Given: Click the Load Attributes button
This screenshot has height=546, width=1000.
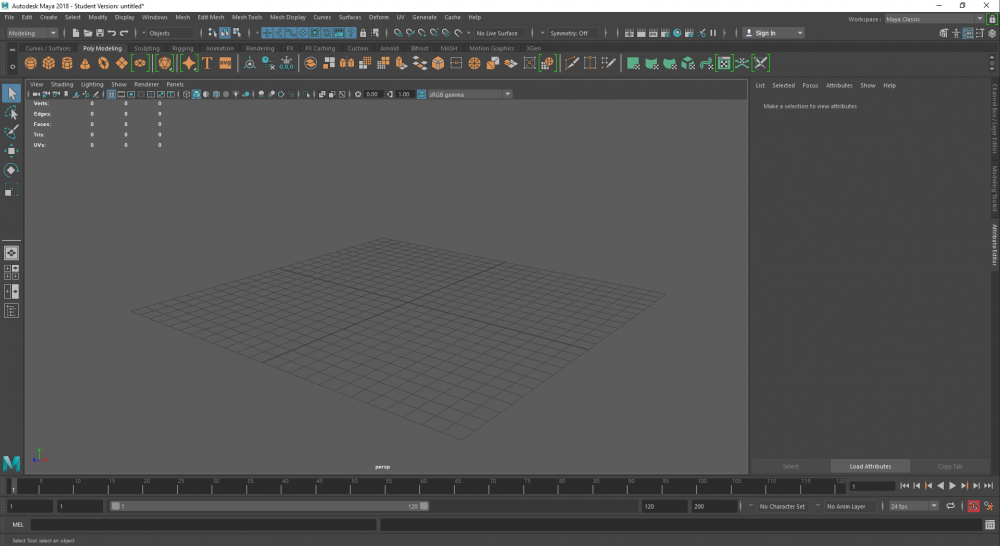Looking at the screenshot, I should [870, 466].
